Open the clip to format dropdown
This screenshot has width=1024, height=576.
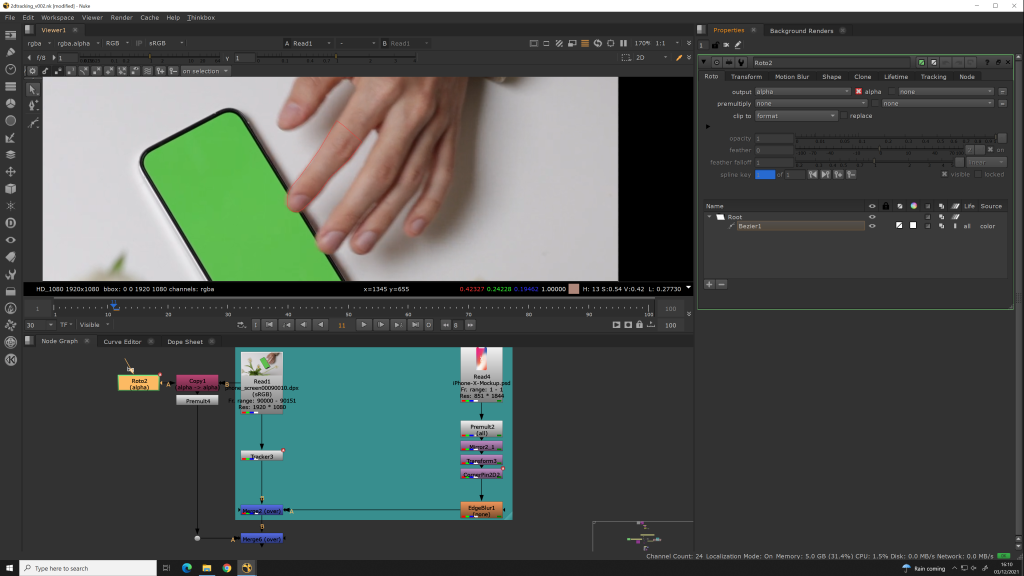click(795, 116)
